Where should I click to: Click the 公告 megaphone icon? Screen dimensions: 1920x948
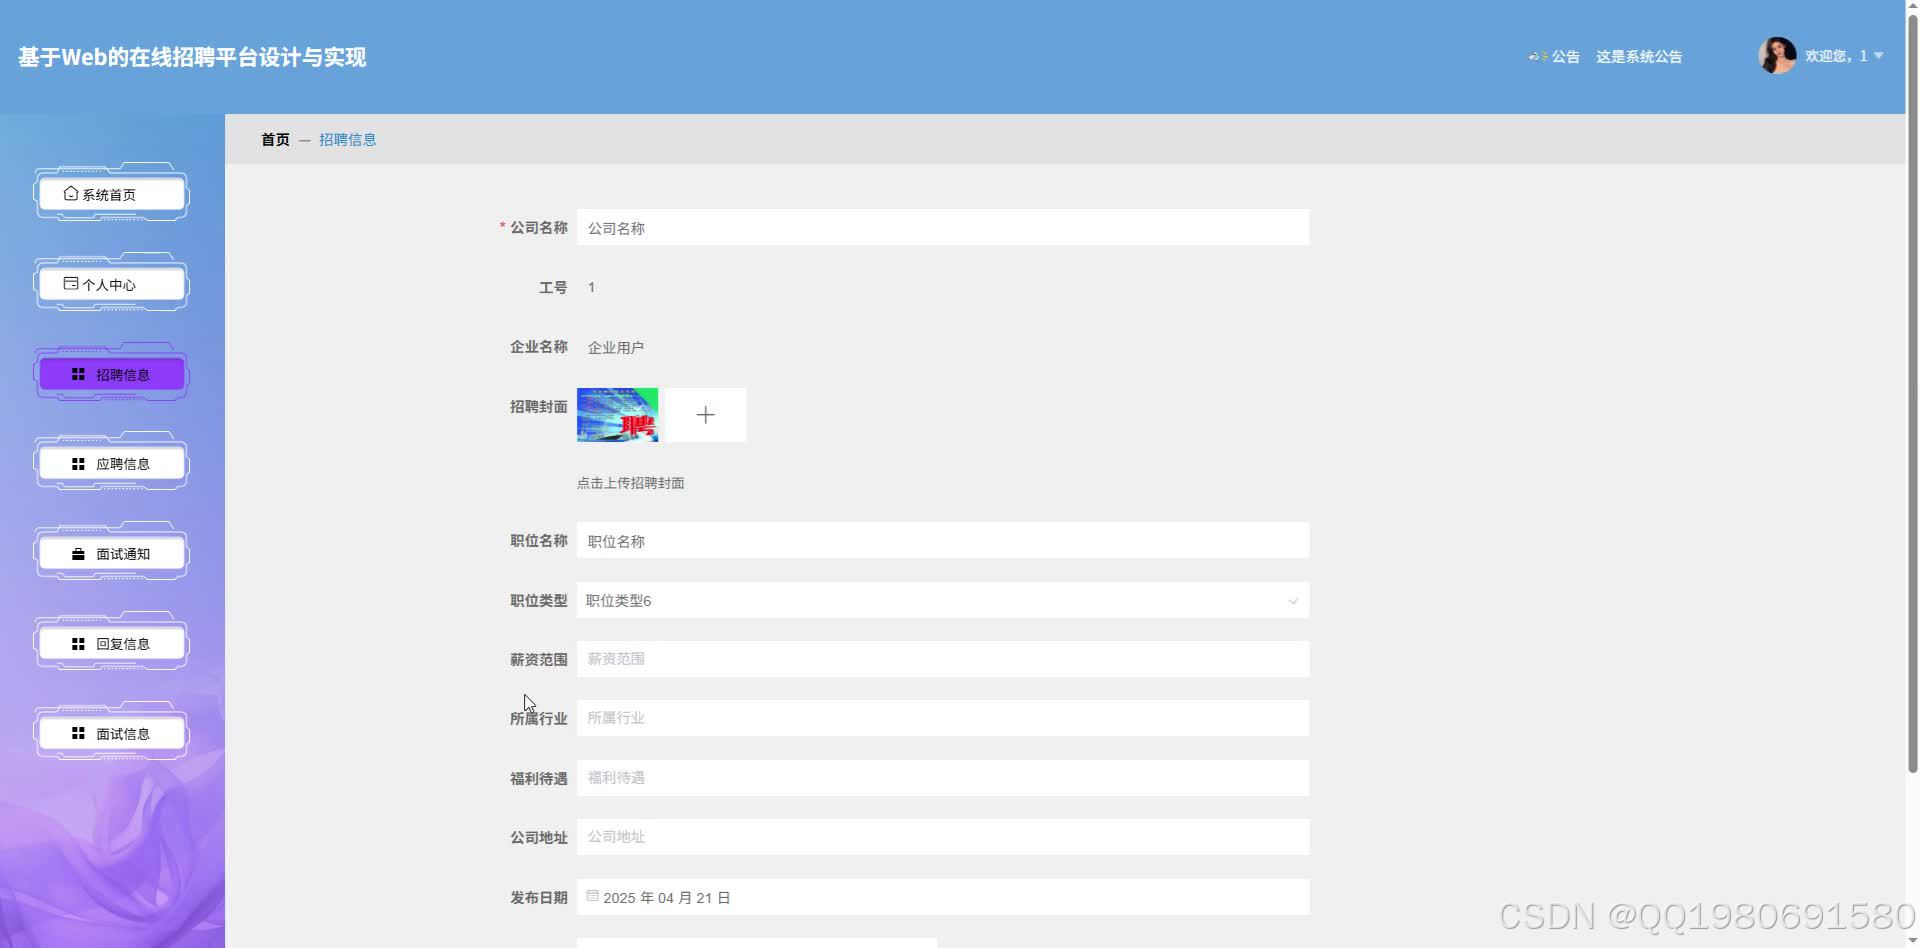1537,56
